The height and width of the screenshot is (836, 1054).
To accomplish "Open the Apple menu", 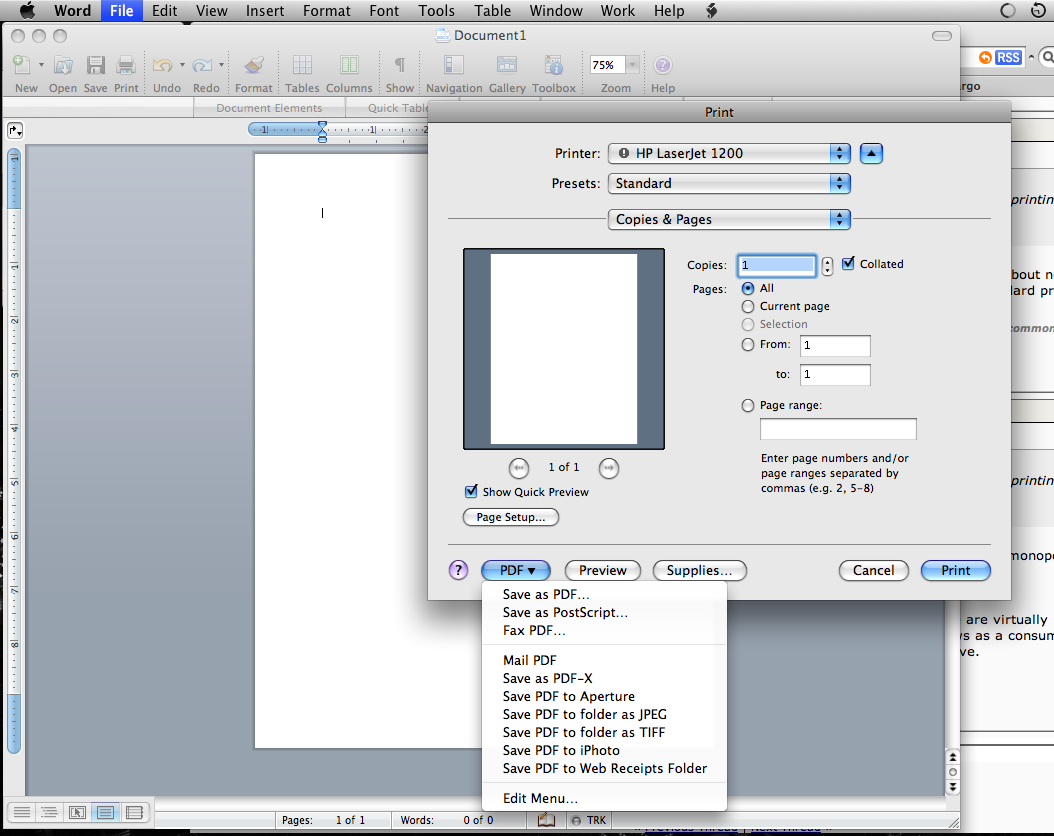I will 28,11.
